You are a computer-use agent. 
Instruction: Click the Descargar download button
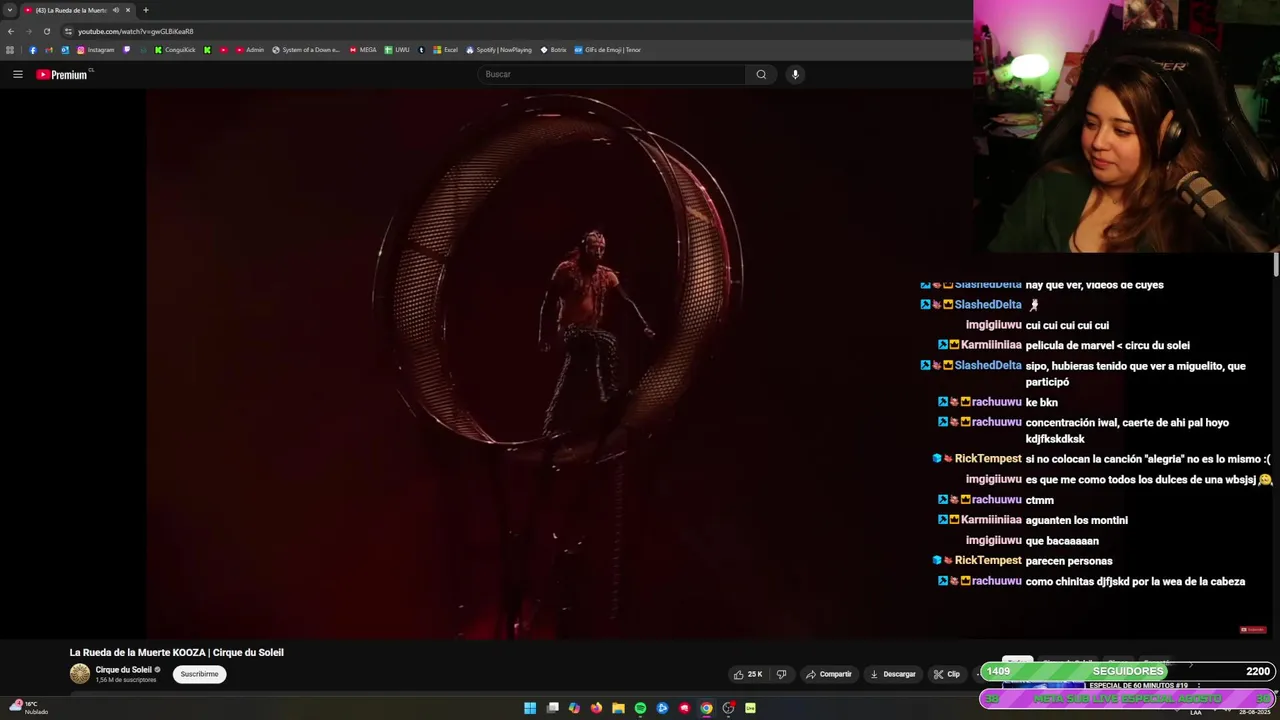(893, 674)
